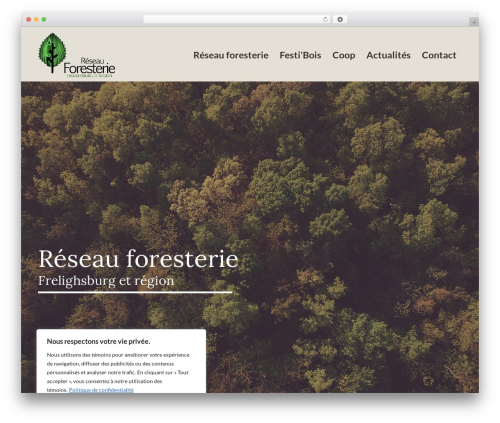Click the Nous respectons votre vie privée heading
Image resolution: width=500 pixels, height=423 pixels.
98,341
